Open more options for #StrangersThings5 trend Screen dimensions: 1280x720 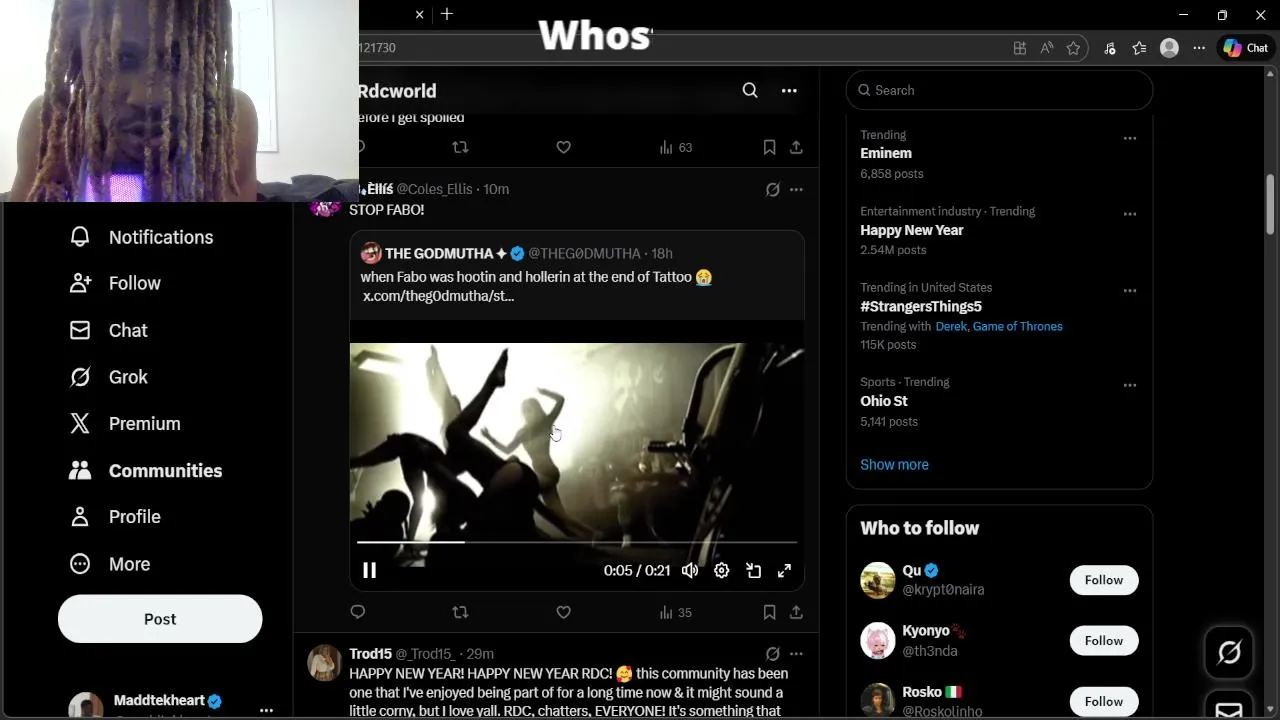[1129, 291]
